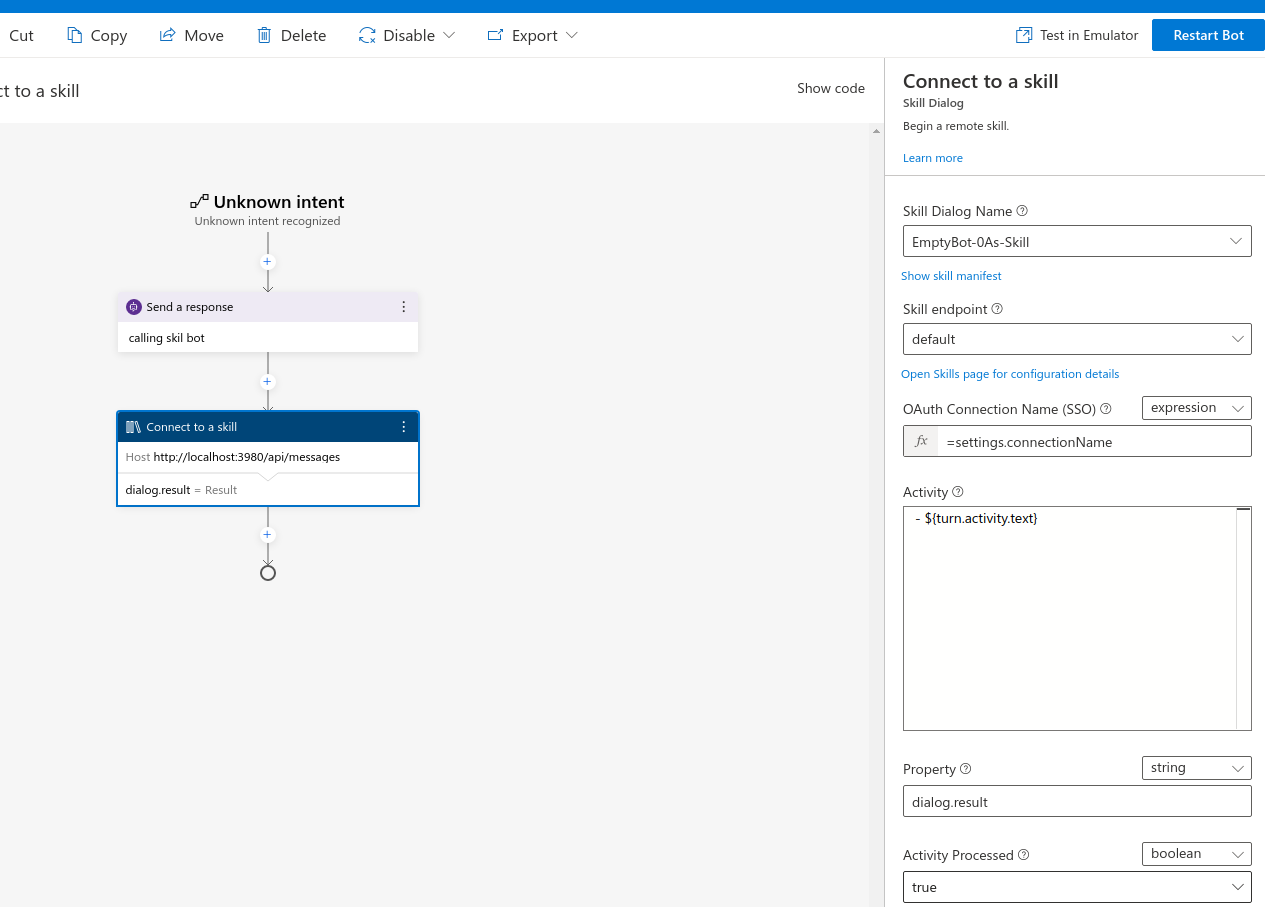Click Show code in the editor header

point(831,88)
